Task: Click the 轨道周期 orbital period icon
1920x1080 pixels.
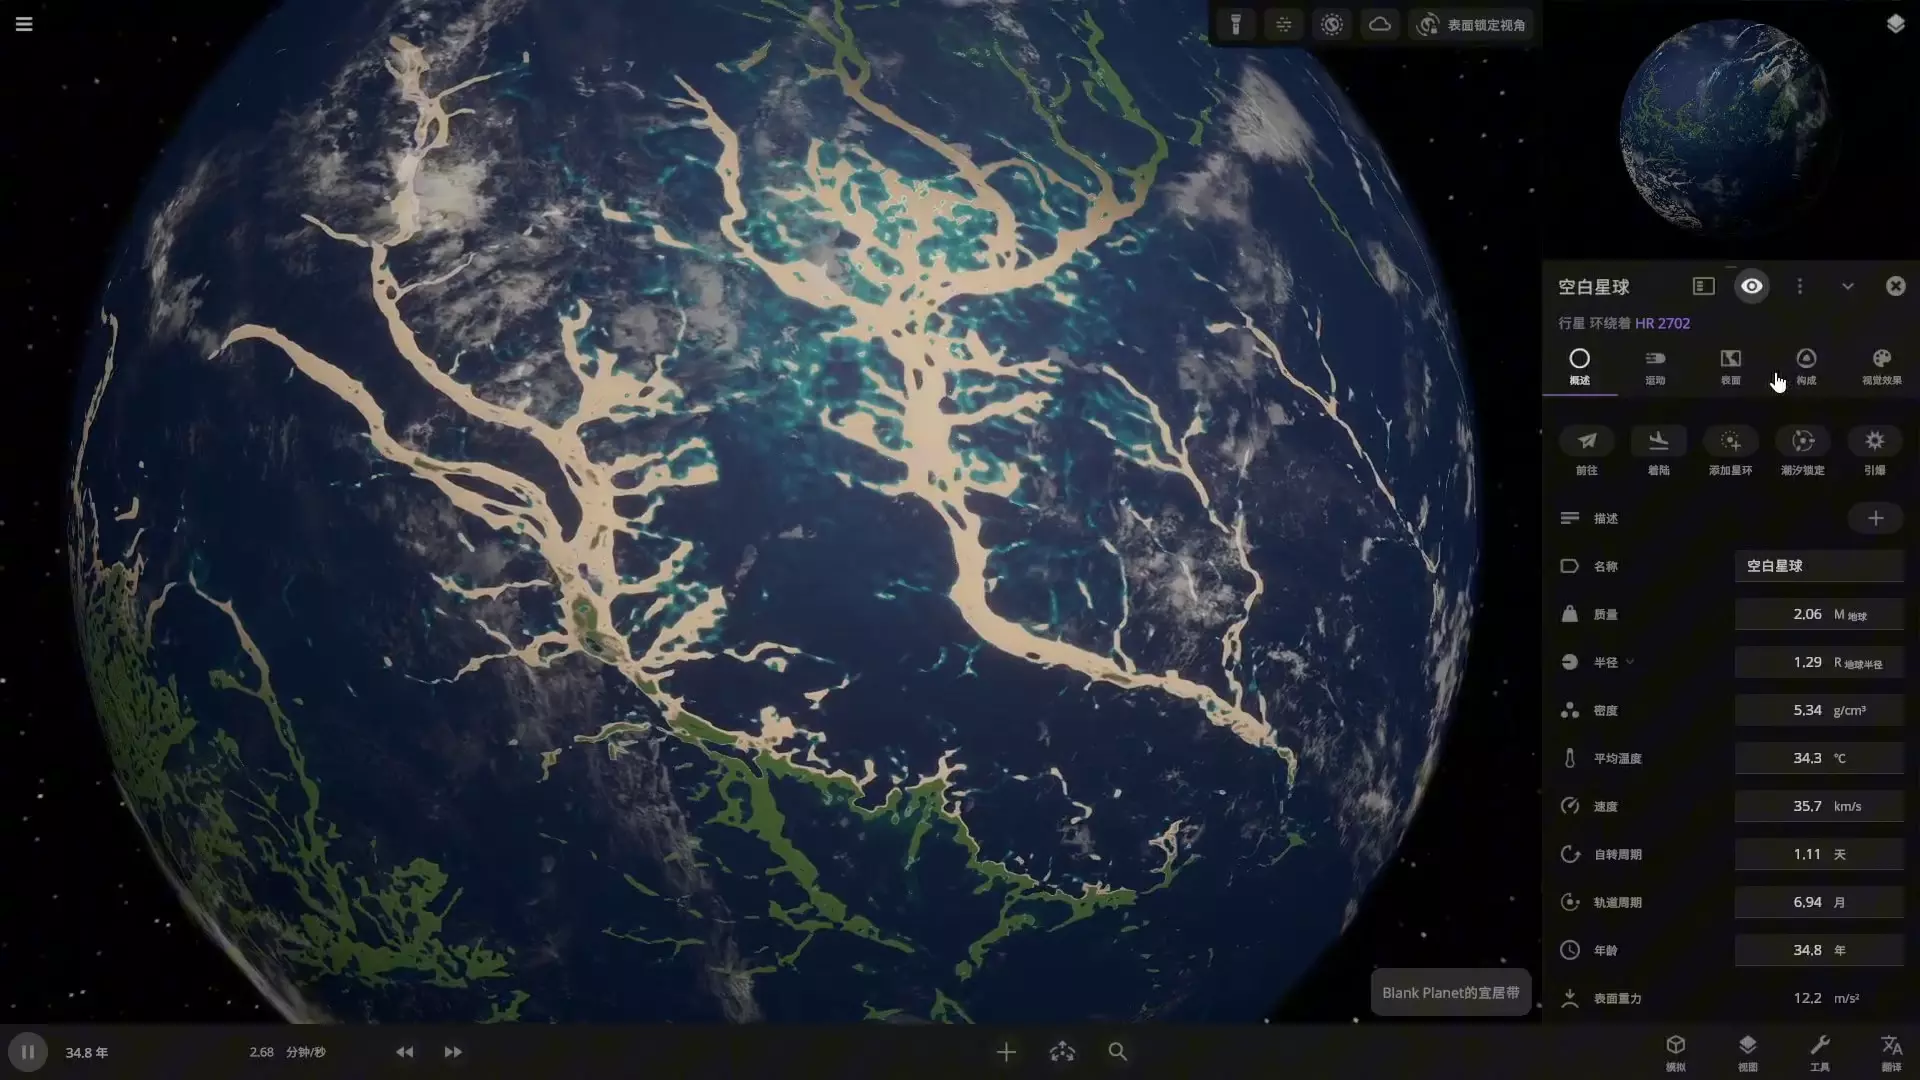Action: (x=1570, y=902)
